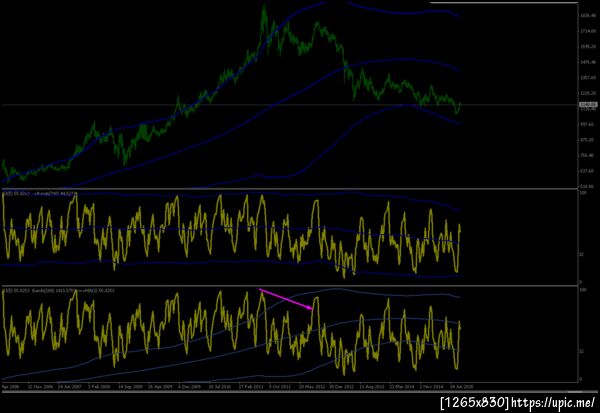600x413 pixels.
Task: Click the current price label on price scale
Action: [588, 104]
